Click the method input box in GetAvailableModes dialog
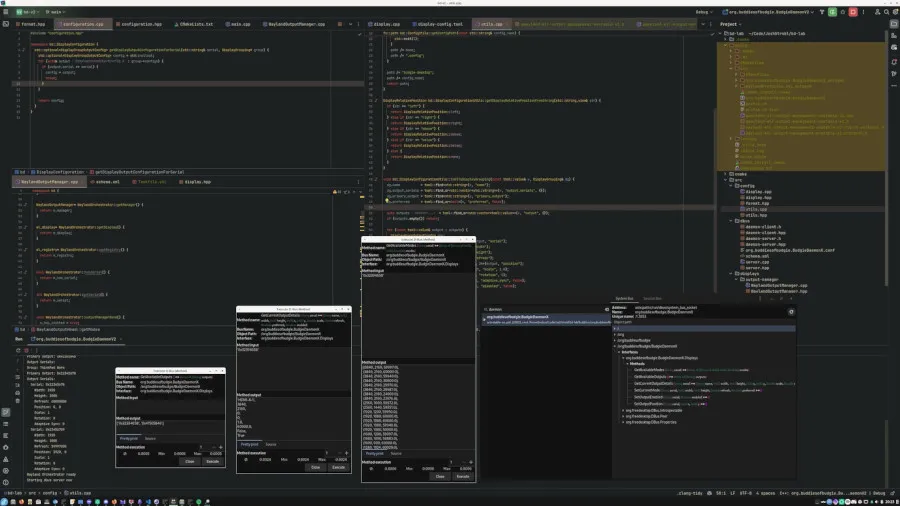Image resolution: width=900 pixels, height=506 pixels. (418, 316)
